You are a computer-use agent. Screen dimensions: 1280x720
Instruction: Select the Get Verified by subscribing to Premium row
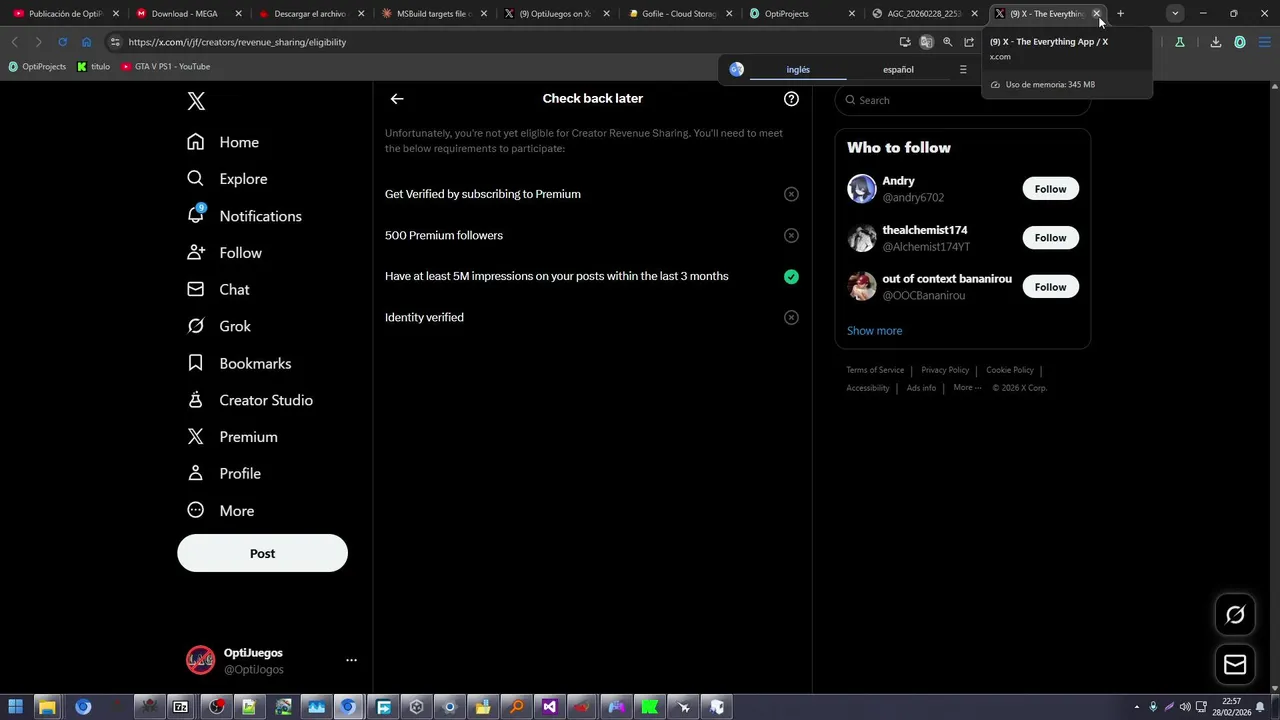point(592,194)
